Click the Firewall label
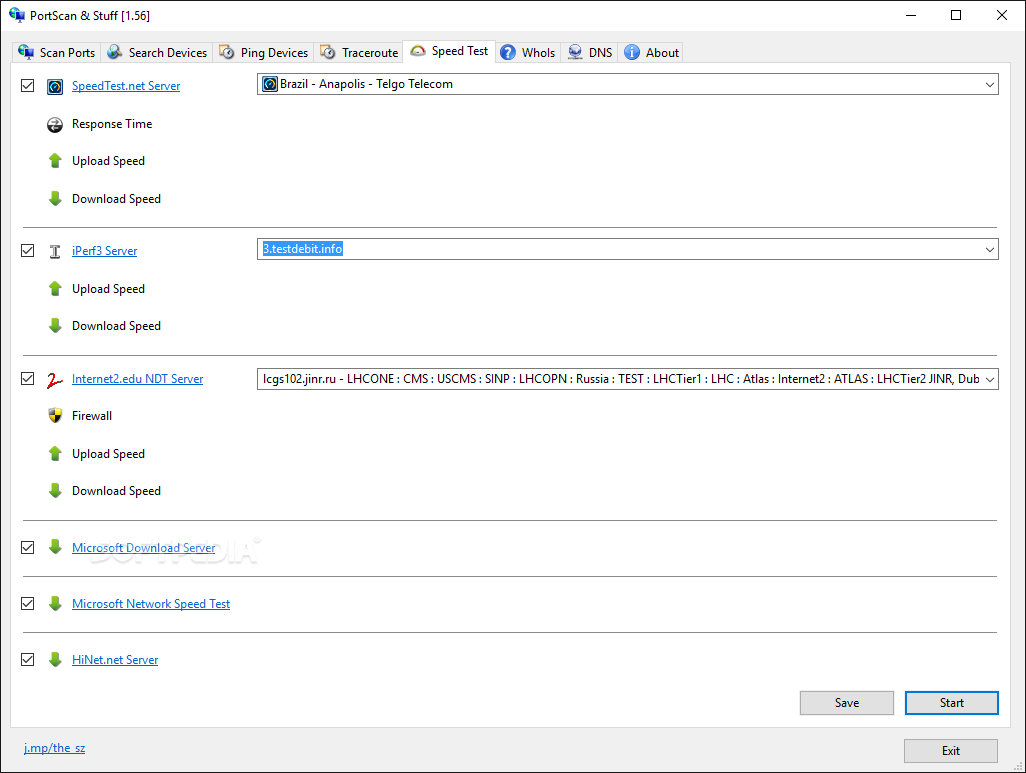 tap(92, 416)
